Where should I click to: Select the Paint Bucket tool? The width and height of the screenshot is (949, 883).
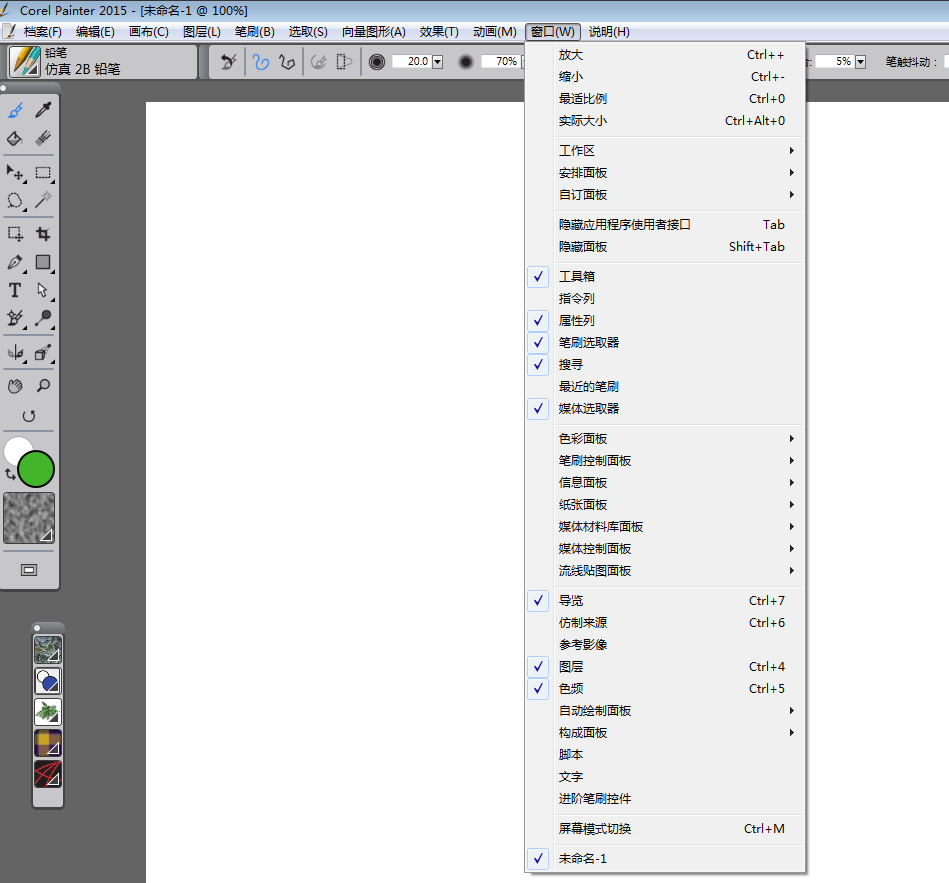point(15,139)
